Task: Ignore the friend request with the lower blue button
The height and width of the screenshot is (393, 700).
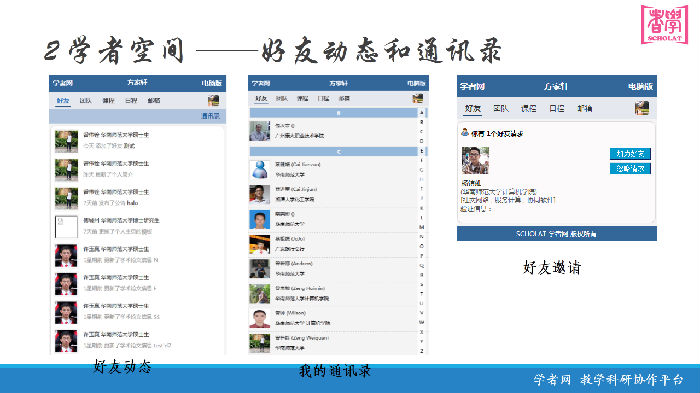Action: point(630,168)
